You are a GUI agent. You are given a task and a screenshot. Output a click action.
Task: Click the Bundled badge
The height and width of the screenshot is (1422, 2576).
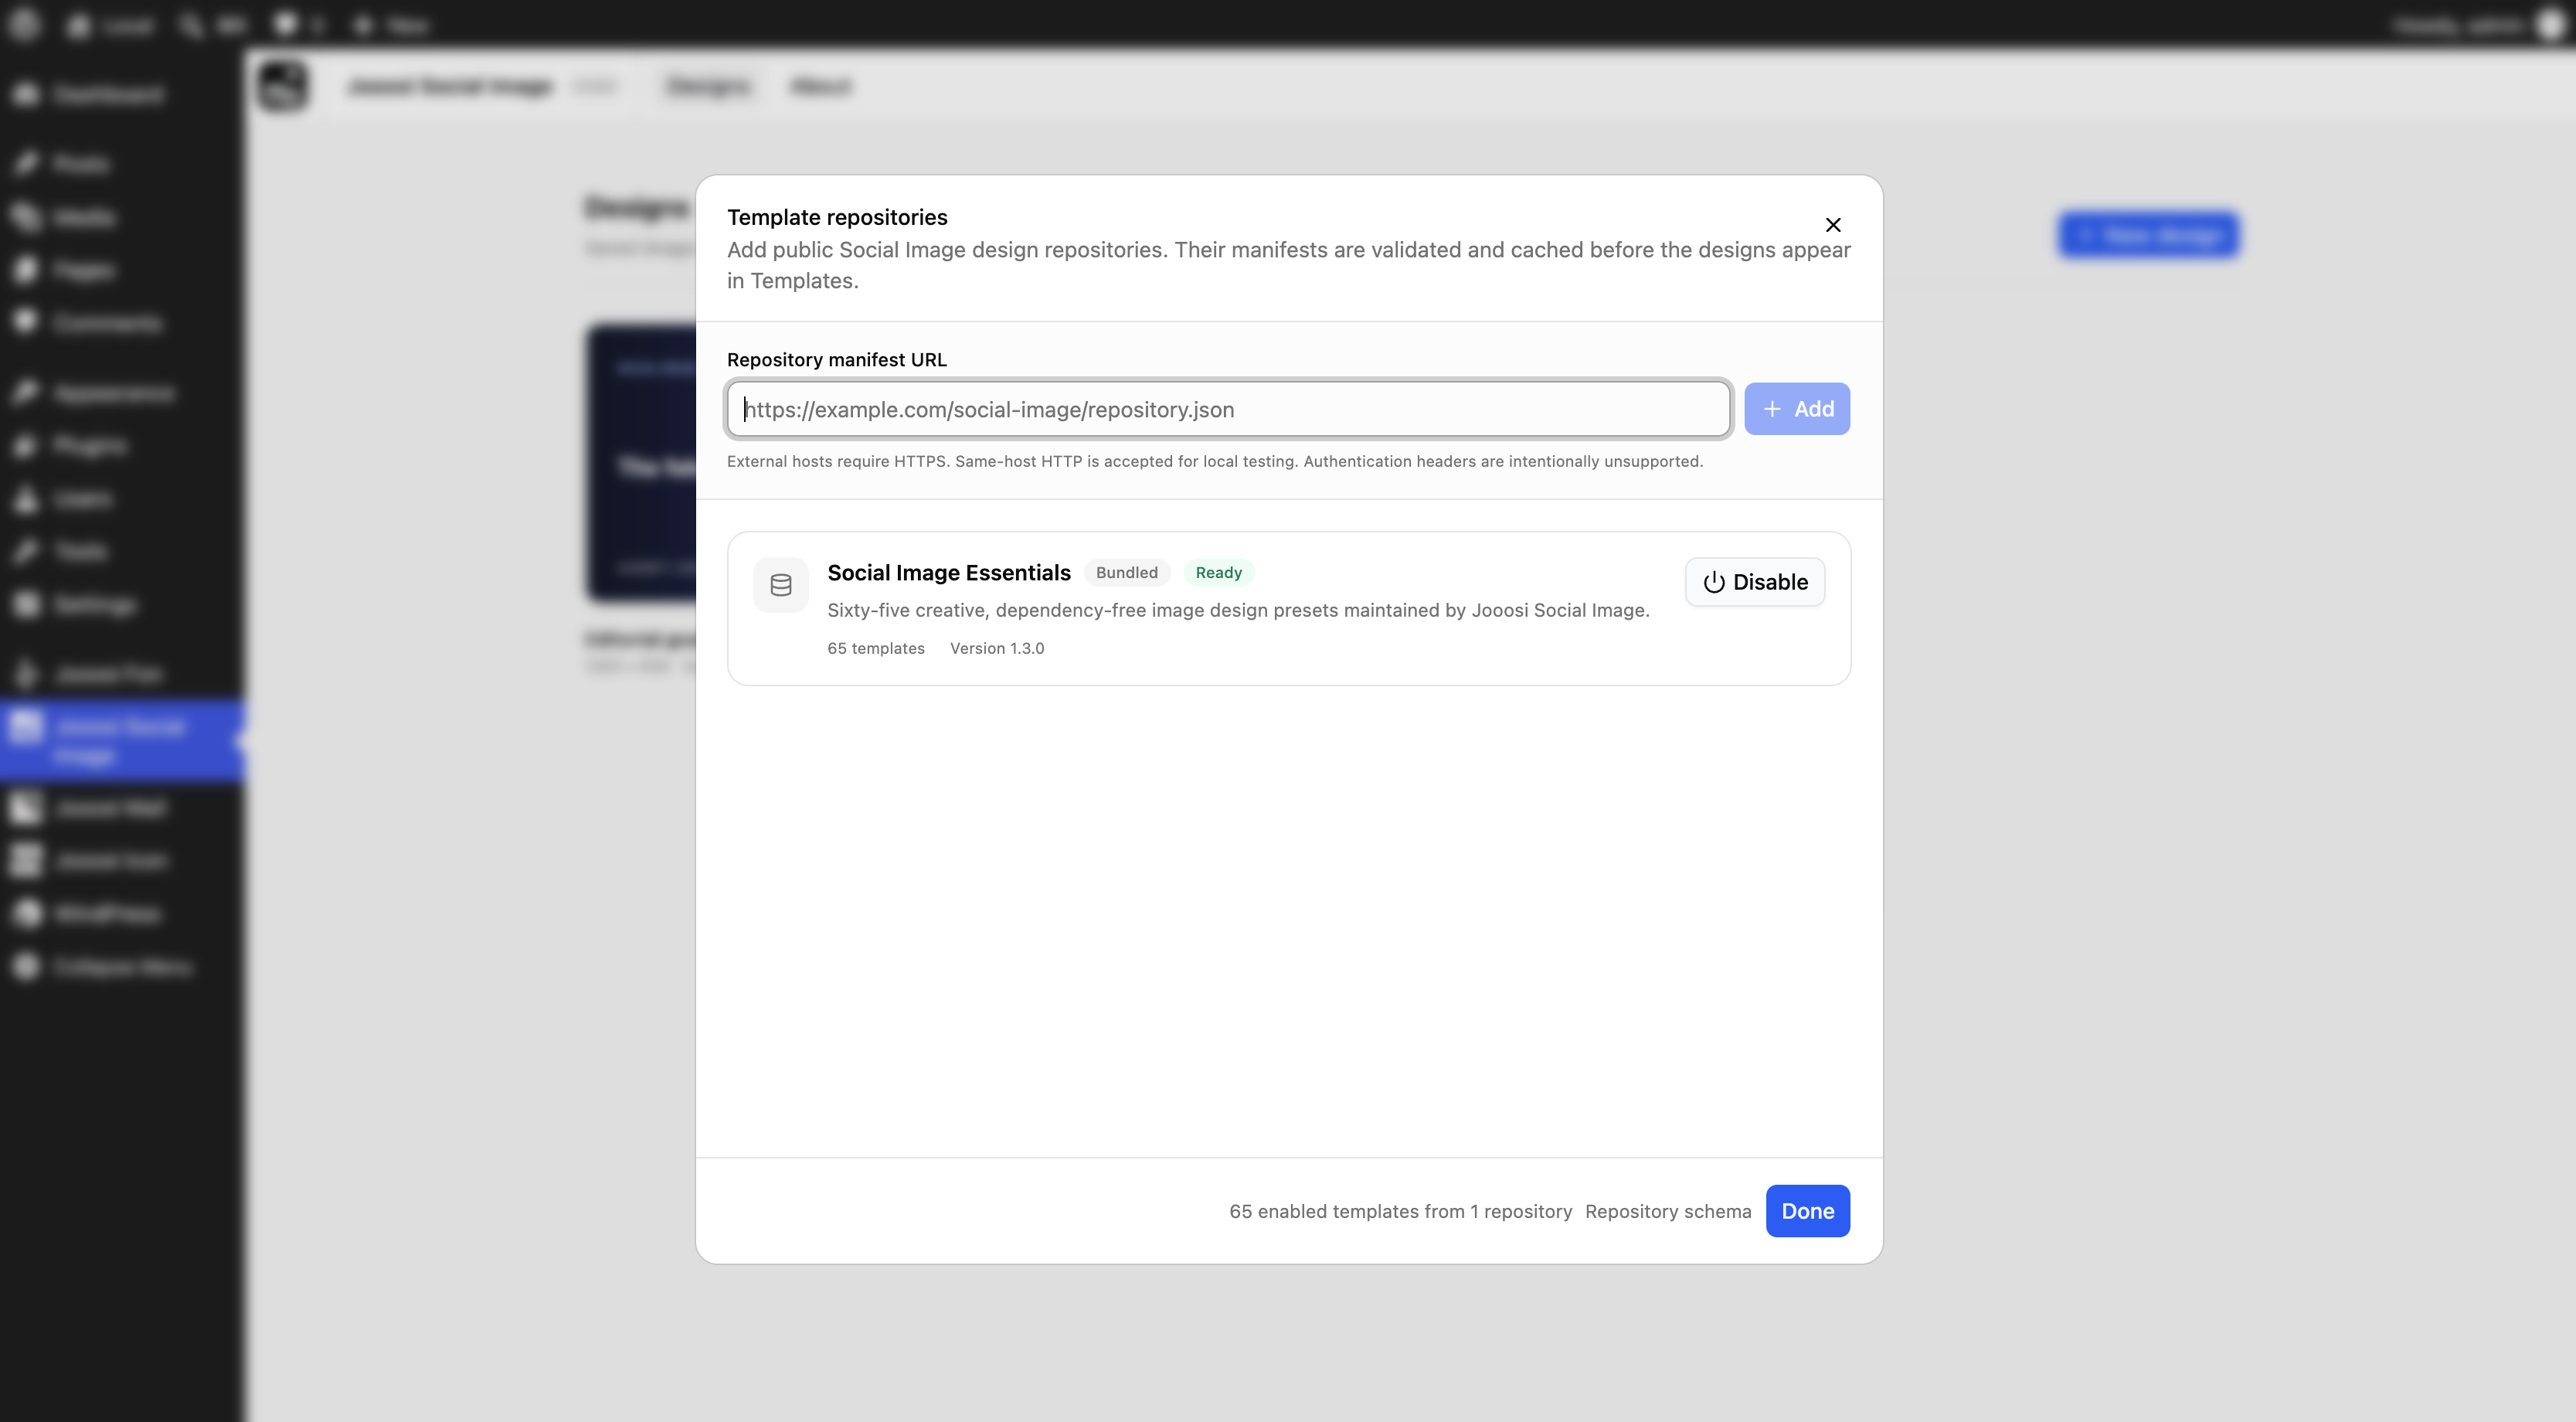tap(1127, 572)
